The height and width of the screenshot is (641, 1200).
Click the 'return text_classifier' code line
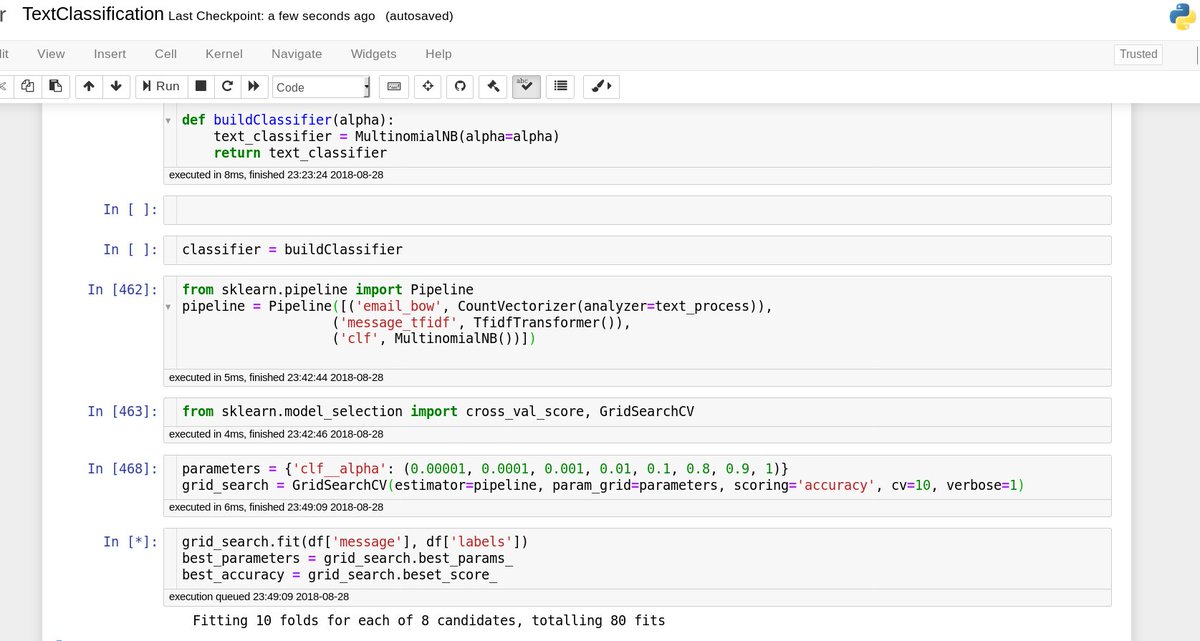coord(300,153)
